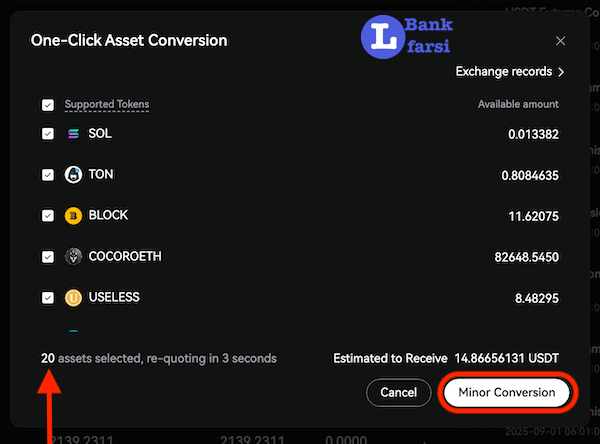Uncheck the SOL checkbox
The image size is (600, 444).
click(48, 134)
